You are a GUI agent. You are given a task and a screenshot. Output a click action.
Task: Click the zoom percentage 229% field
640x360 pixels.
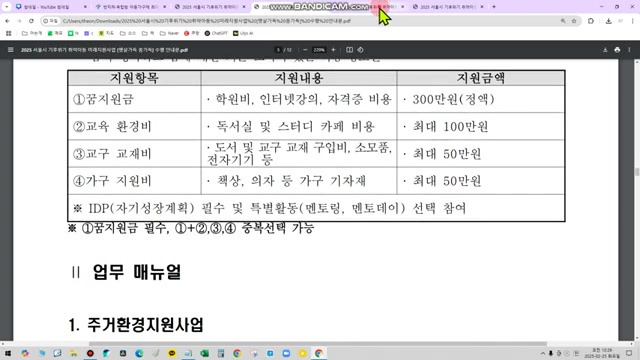tap(319, 50)
